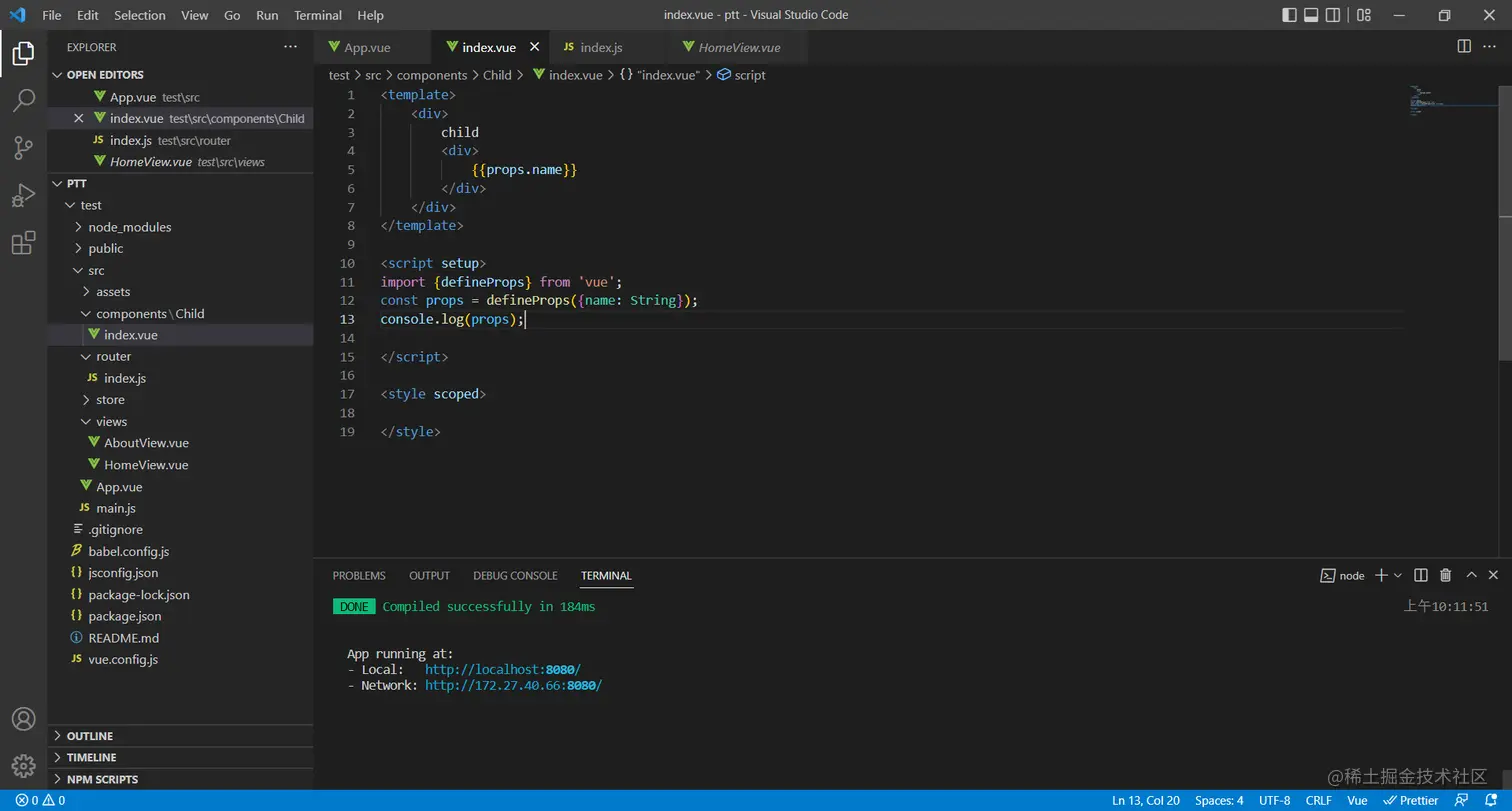
Task: Create a new terminal with plus icon
Action: point(1381,575)
